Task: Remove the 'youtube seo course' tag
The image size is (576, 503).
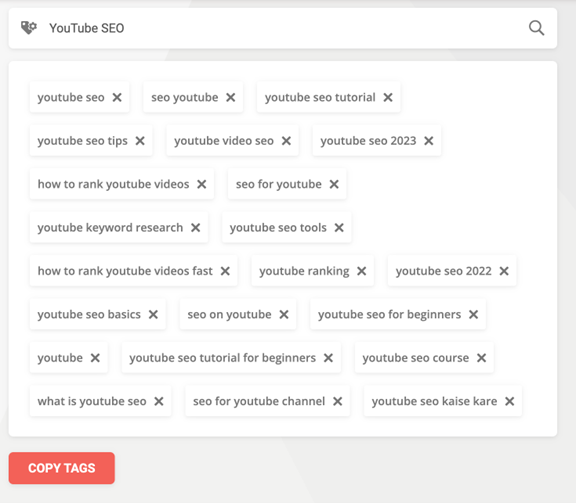Action: coord(482,358)
